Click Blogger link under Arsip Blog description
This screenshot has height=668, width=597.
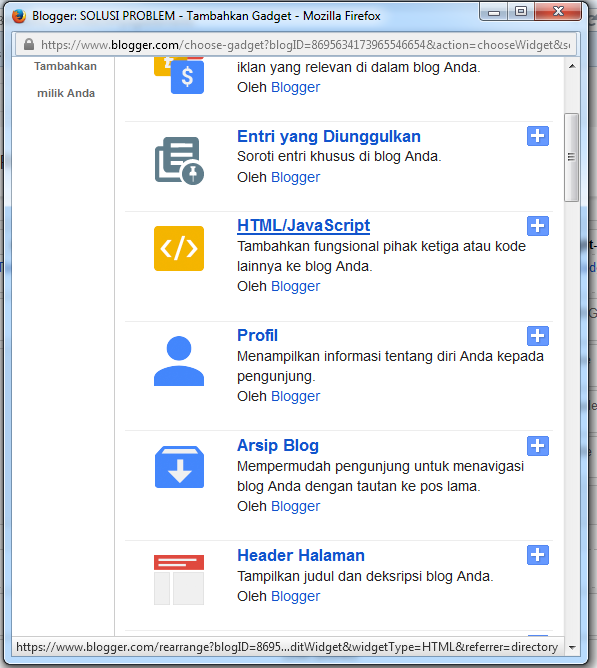click(x=295, y=506)
